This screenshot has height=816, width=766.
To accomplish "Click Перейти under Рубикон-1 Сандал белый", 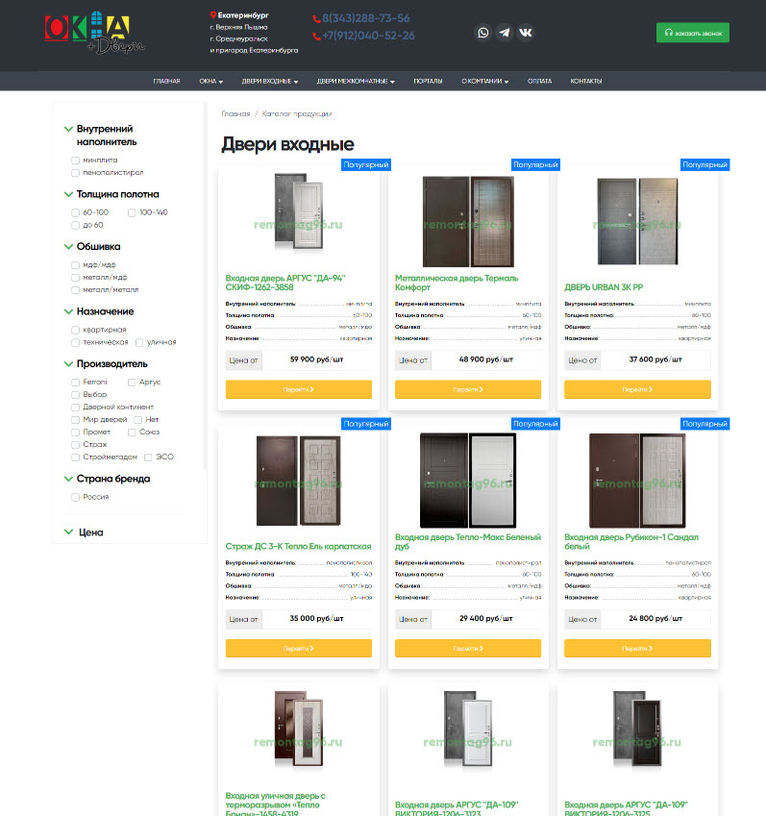I will [637, 648].
